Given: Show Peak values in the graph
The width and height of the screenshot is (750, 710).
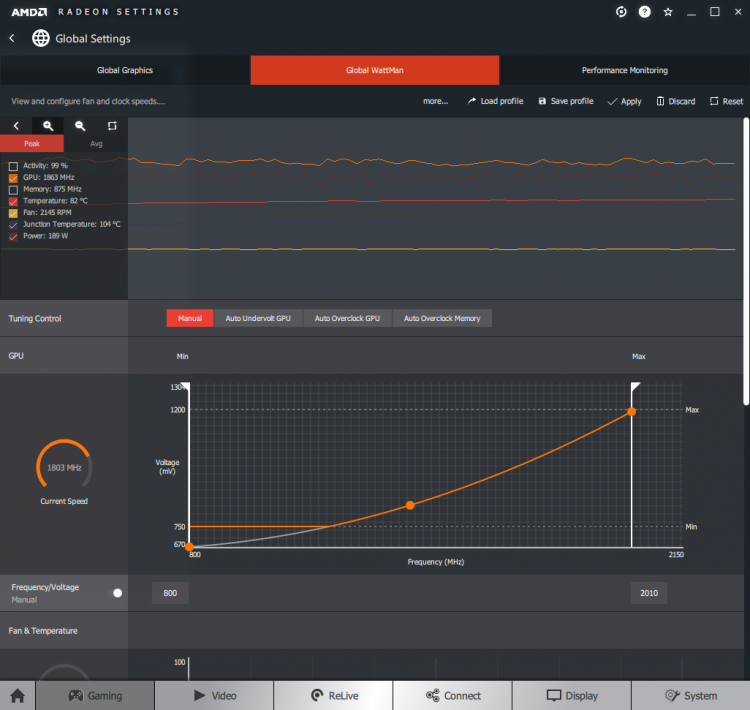Looking at the screenshot, I should (32, 144).
